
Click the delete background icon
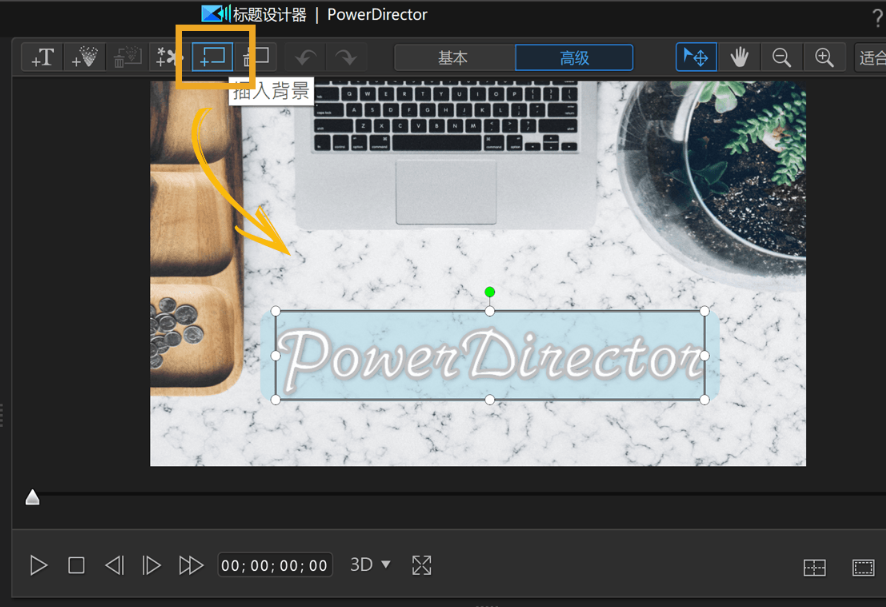click(x=255, y=57)
